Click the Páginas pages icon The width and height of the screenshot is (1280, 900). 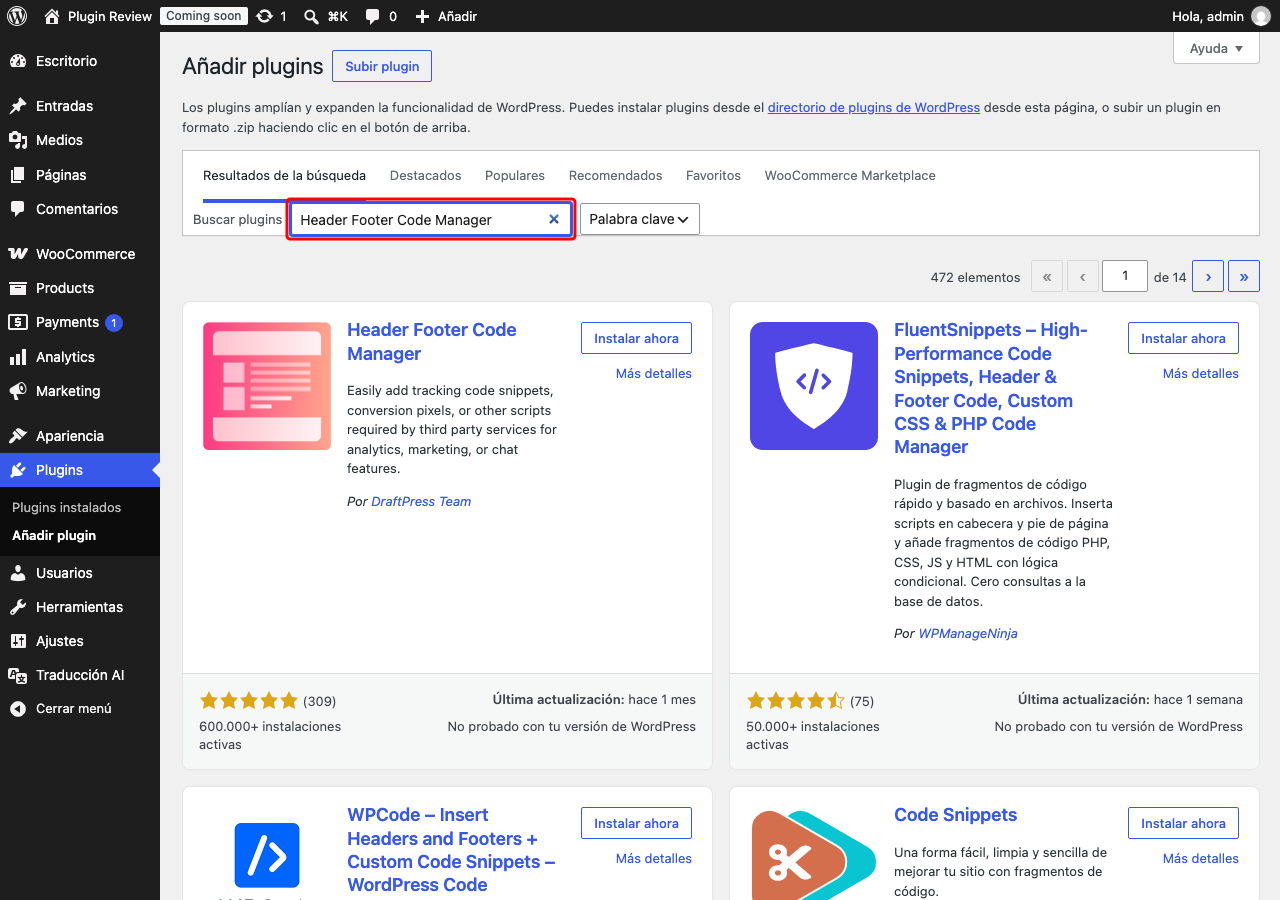pos(18,175)
